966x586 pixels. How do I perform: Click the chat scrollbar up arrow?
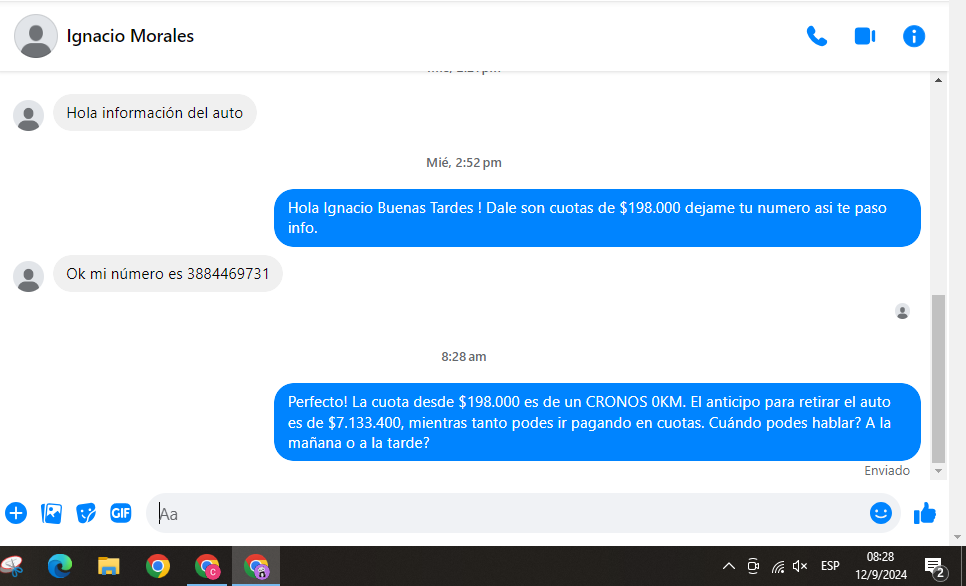[x=938, y=80]
